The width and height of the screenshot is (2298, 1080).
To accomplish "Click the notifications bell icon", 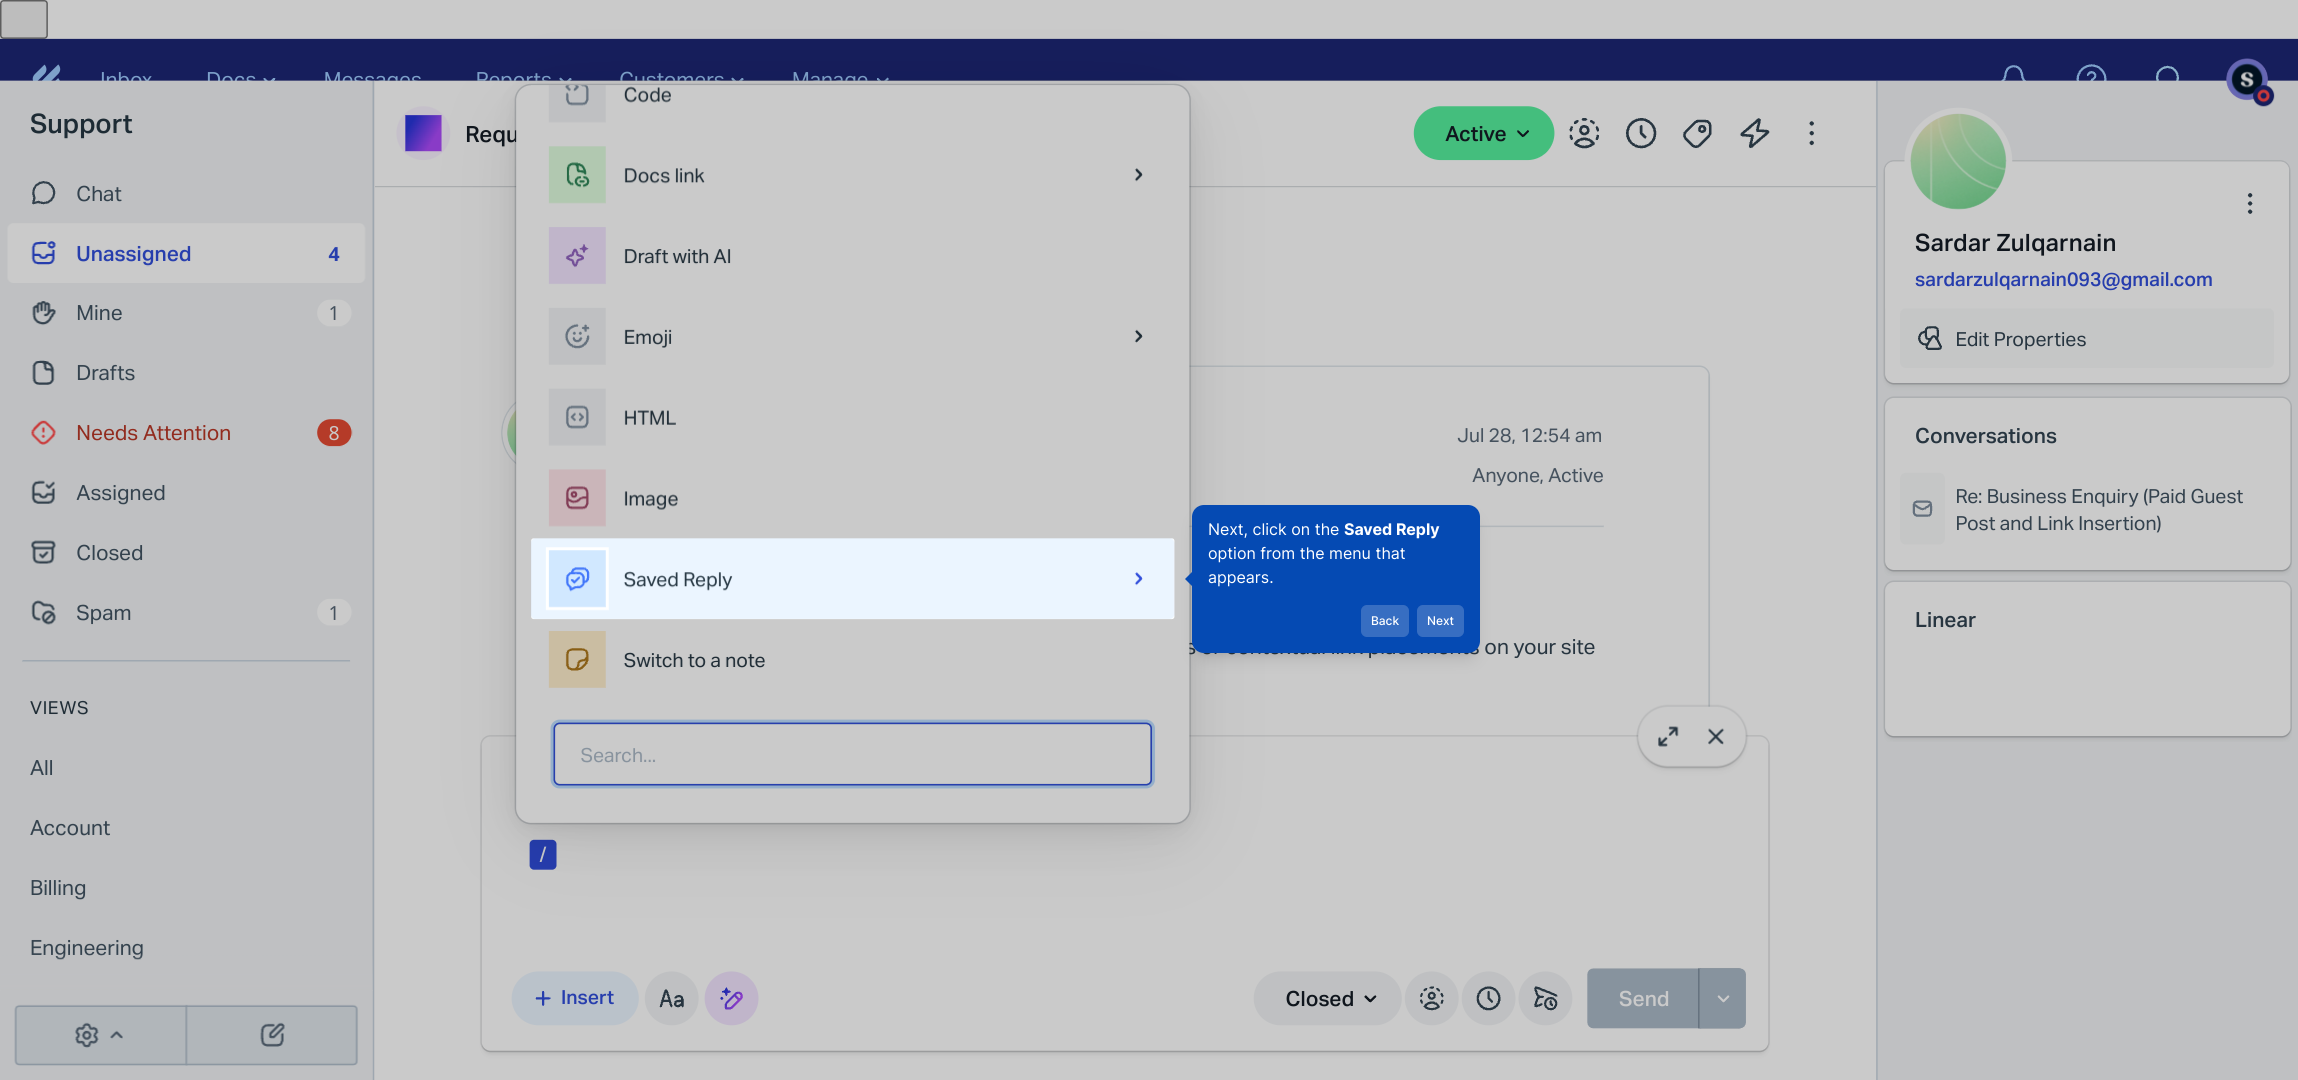I will click(x=2013, y=77).
